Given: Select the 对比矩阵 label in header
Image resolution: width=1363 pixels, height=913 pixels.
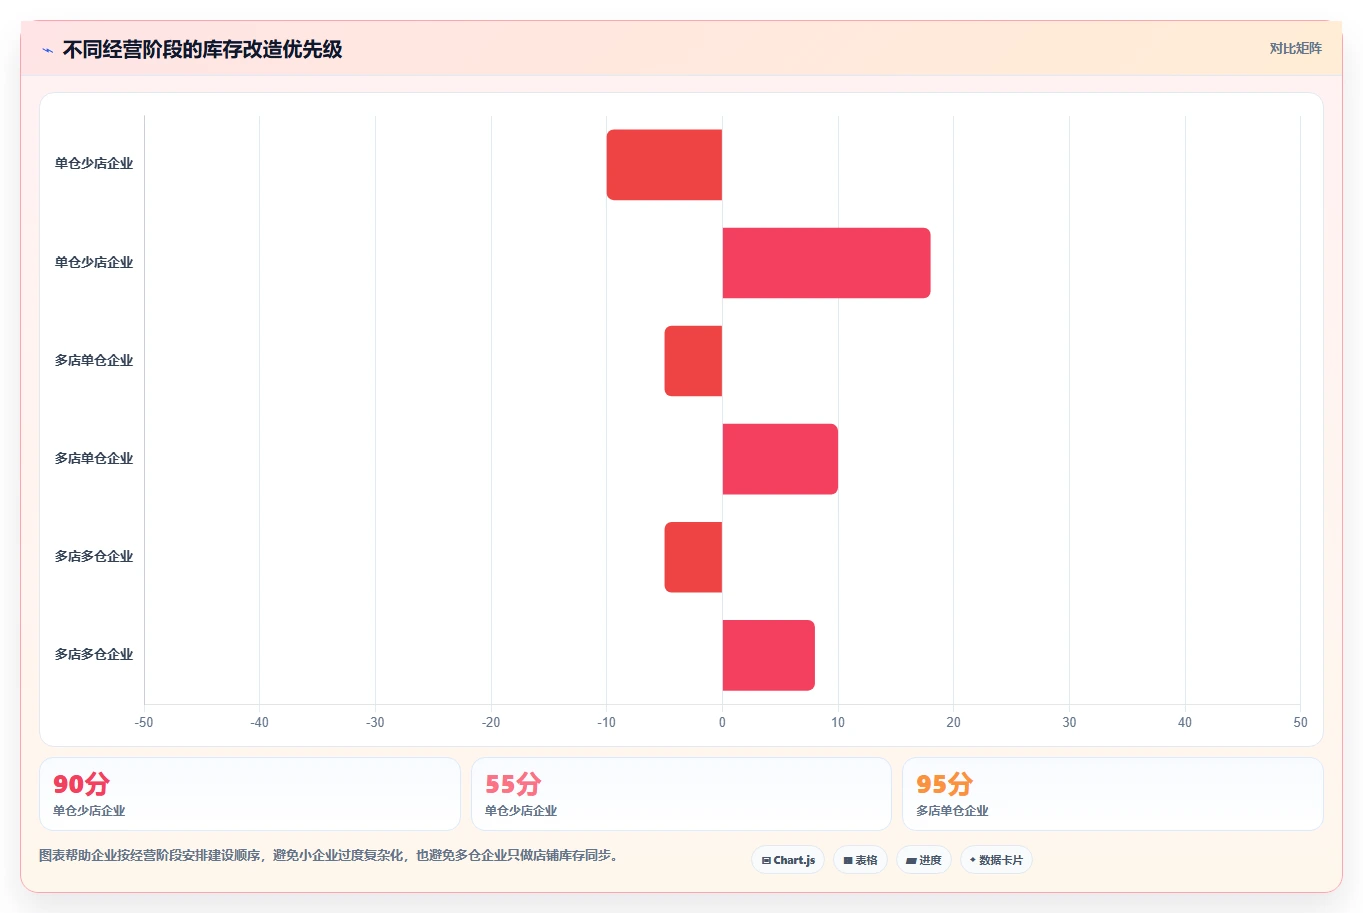Looking at the screenshot, I should pyautogui.click(x=1295, y=49).
